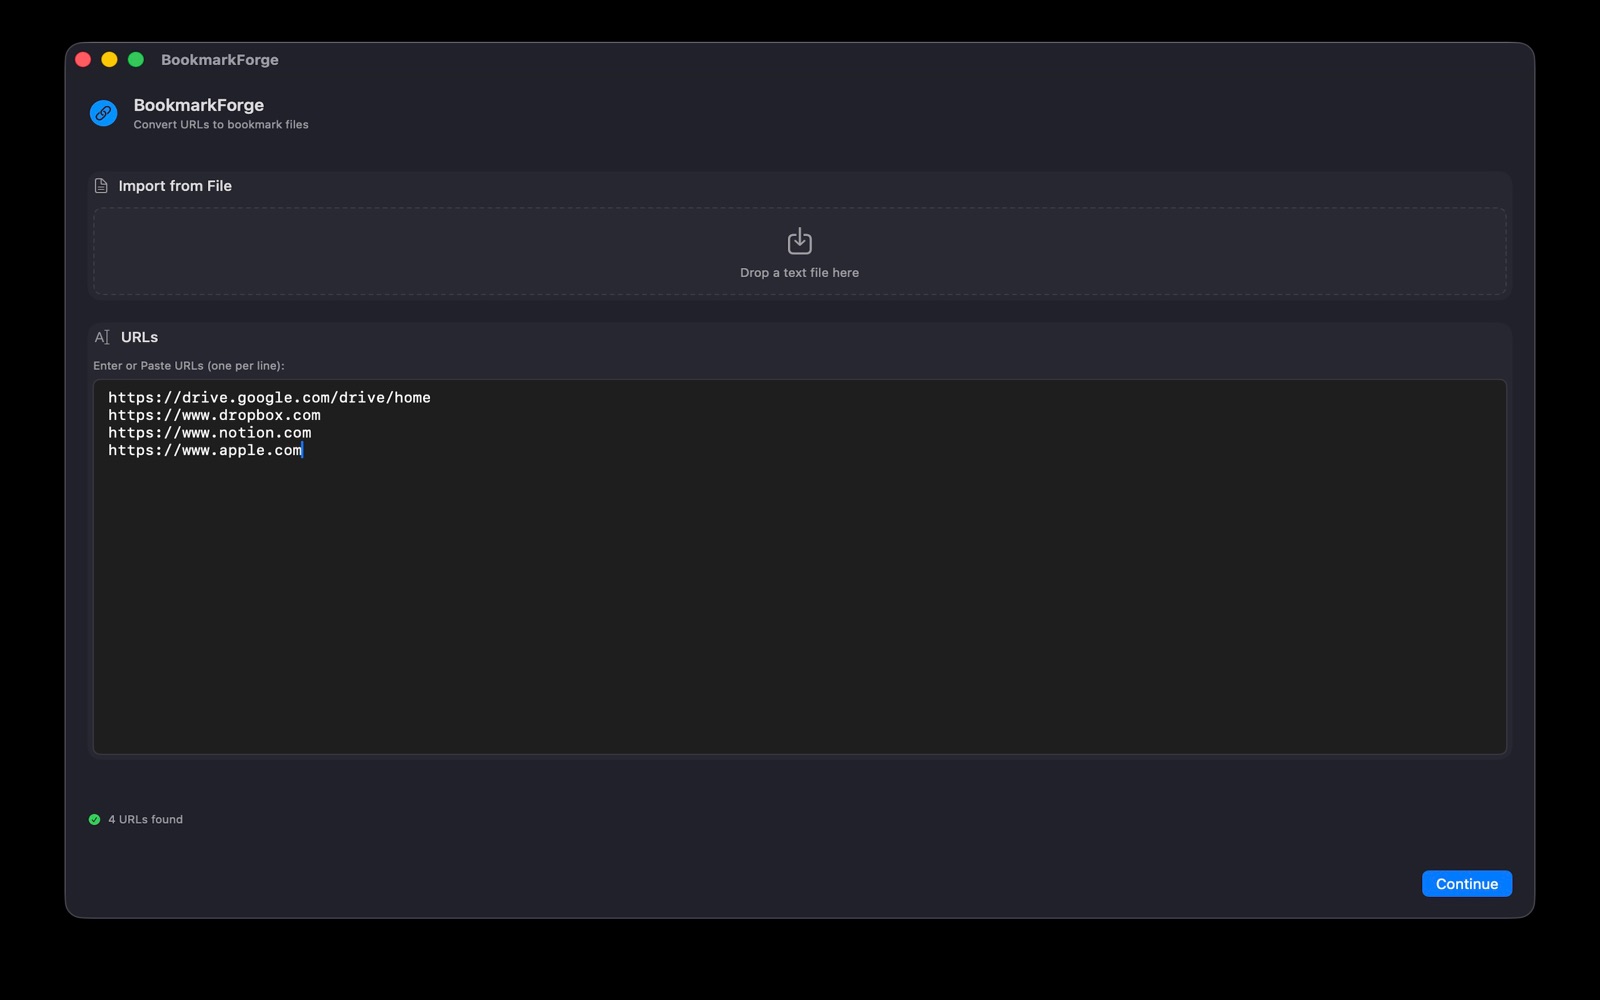
Task: Click the www.dropbox.com URL line
Action: pyautogui.click(x=214, y=415)
